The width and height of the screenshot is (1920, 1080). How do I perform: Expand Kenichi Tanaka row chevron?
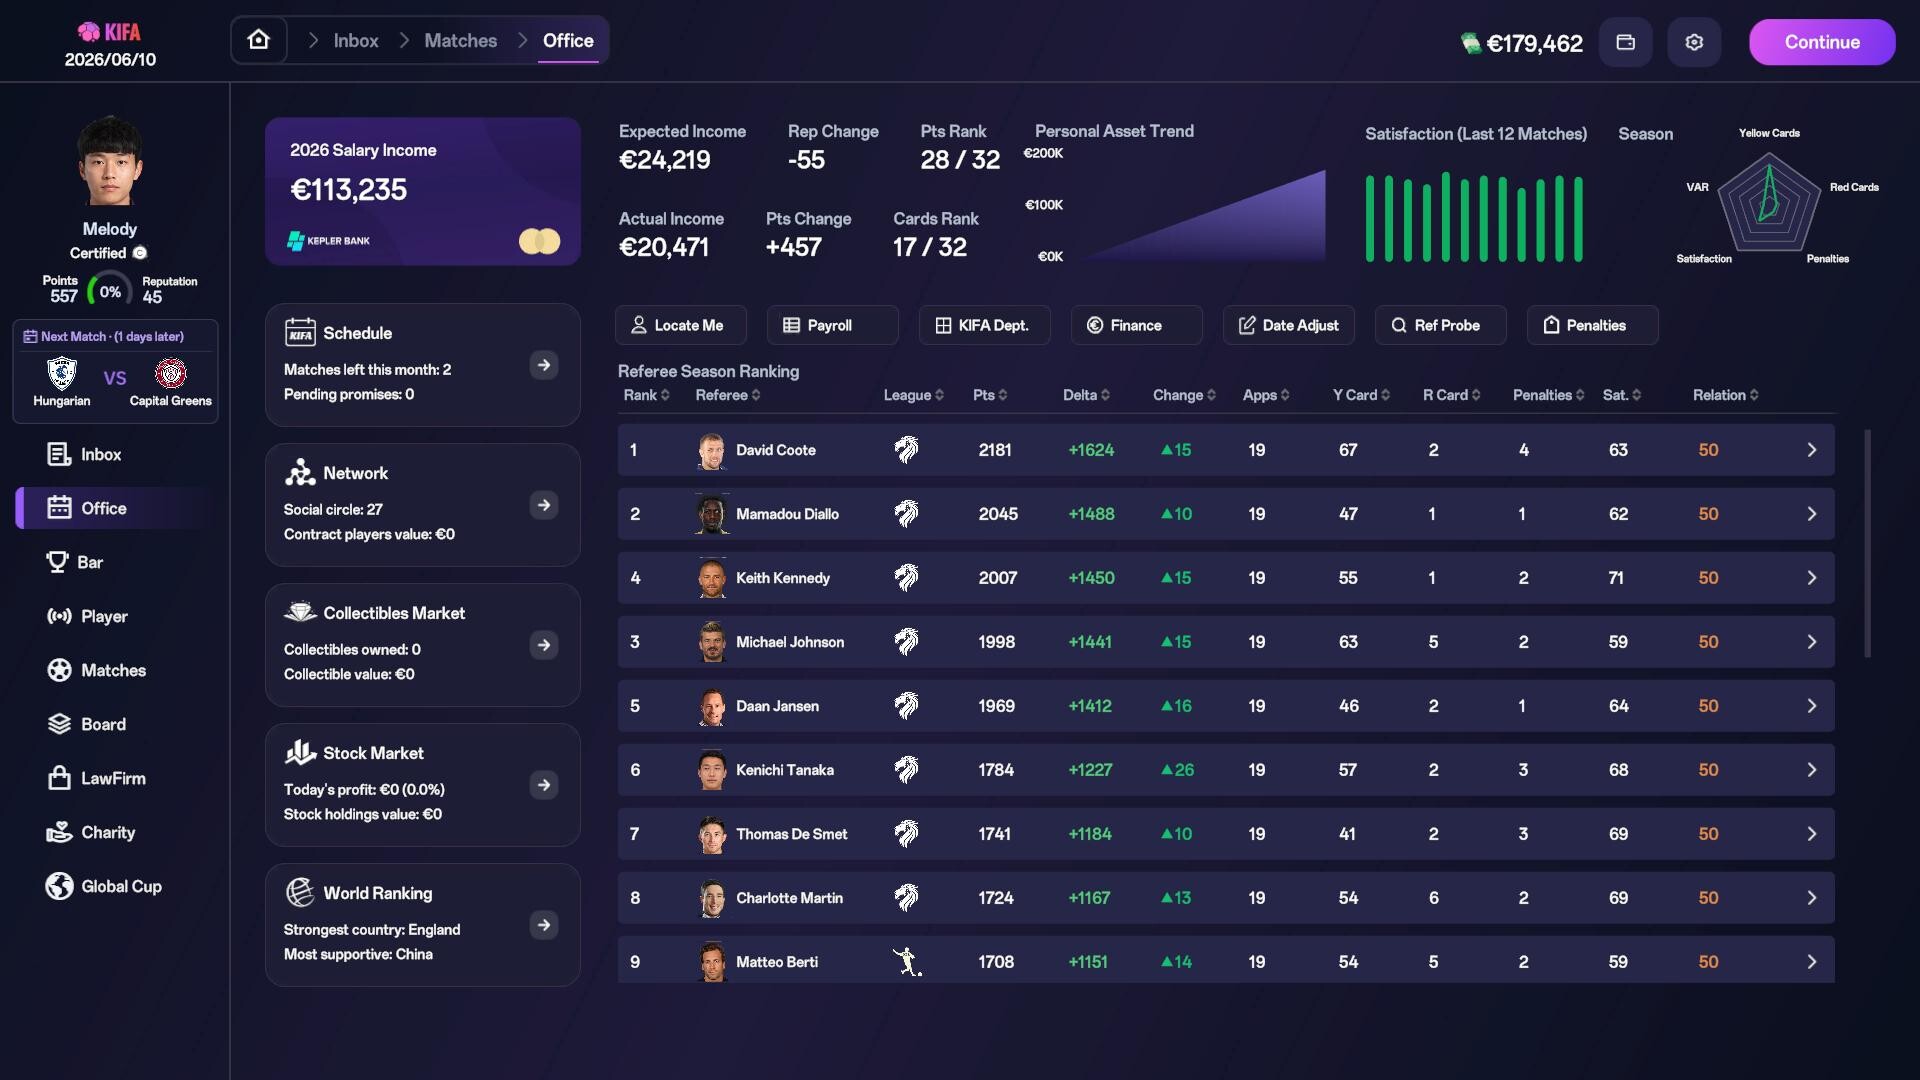click(1811, 770)
